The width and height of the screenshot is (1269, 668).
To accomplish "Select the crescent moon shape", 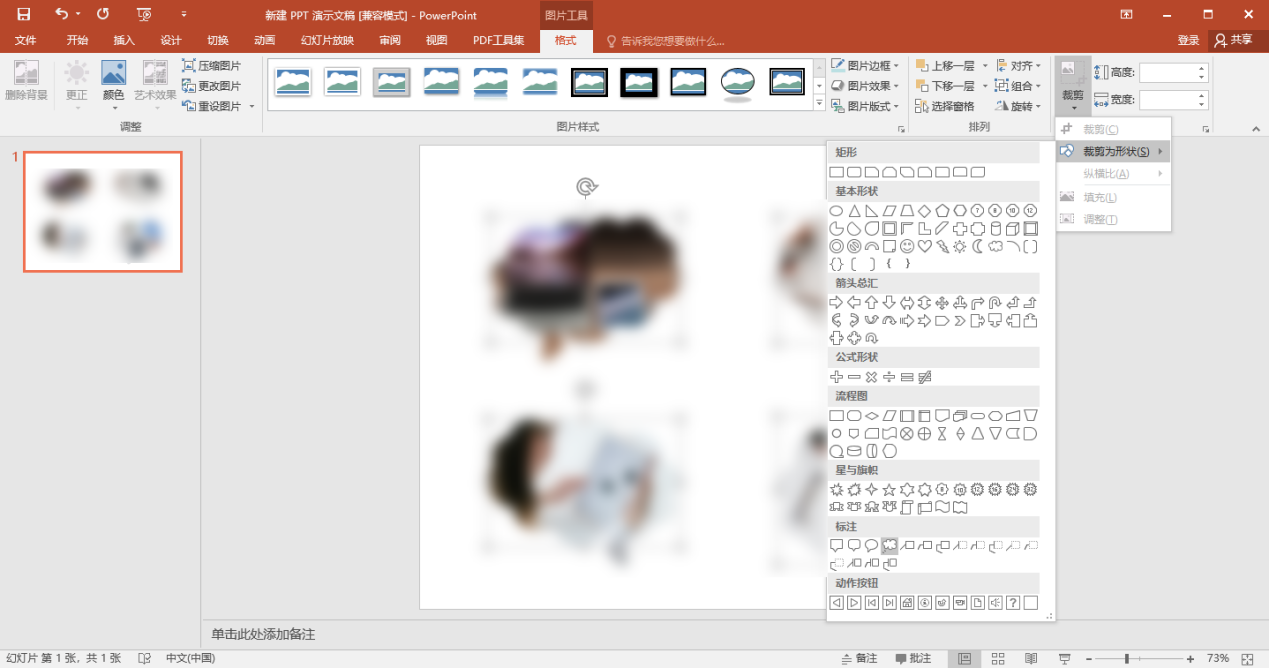I will [x=977, y=246].
